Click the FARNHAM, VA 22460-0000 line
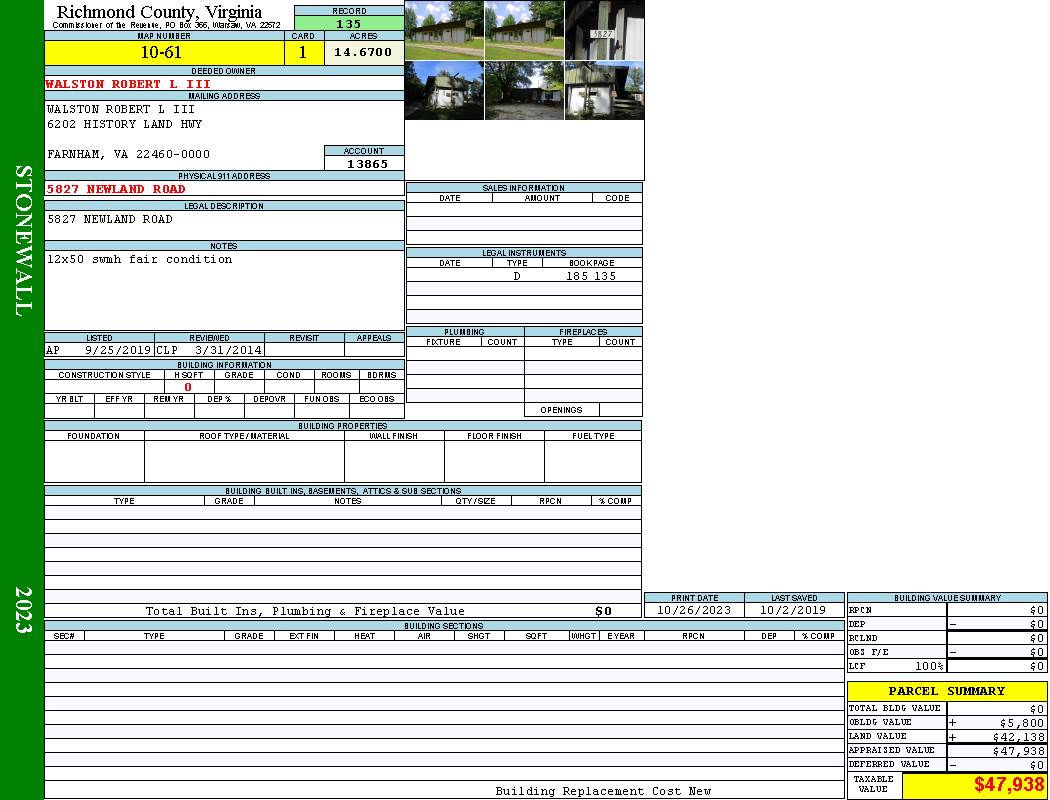This screenshot has width=1050, height=800. pos(129,154)
